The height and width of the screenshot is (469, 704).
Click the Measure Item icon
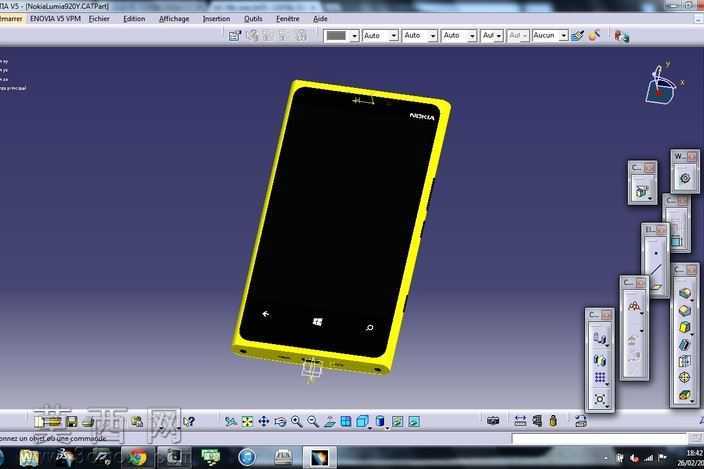(x=537, y=421)
